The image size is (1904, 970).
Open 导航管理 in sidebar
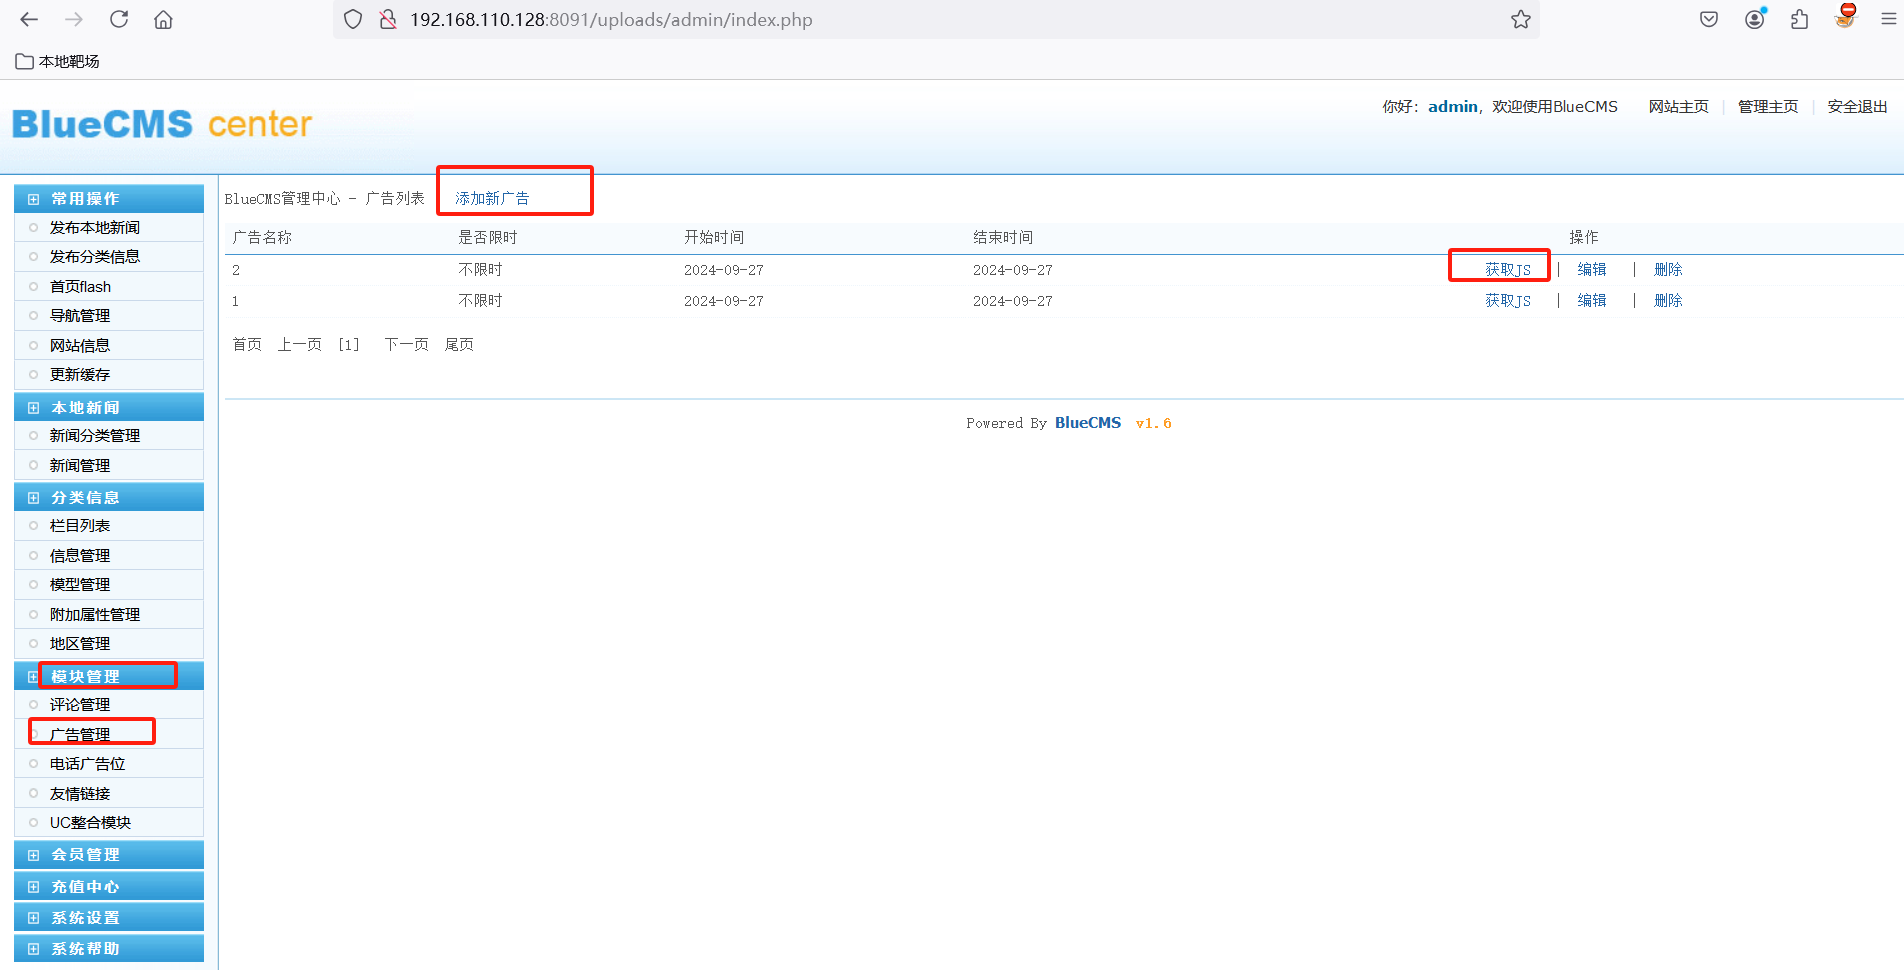[x=80, y=316]
